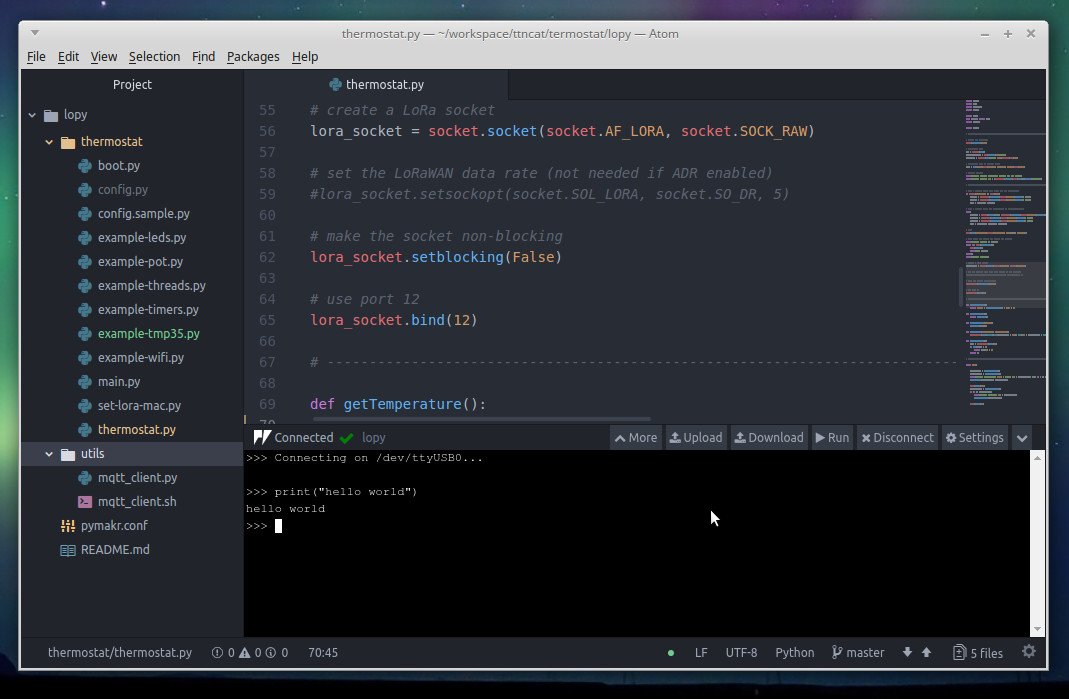The image size is (1069, 699).
Task: Switch the master git branch
Action: (858, 653)
